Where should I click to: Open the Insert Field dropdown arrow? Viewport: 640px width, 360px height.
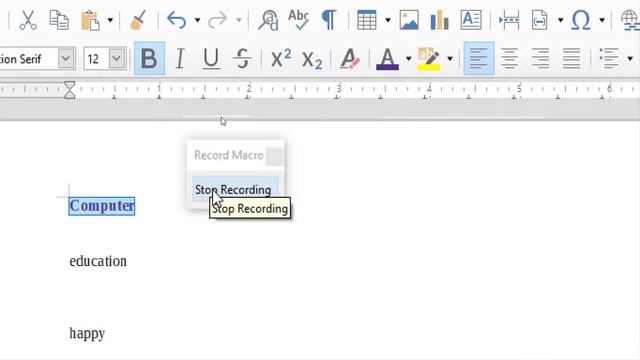pos(560,20)
